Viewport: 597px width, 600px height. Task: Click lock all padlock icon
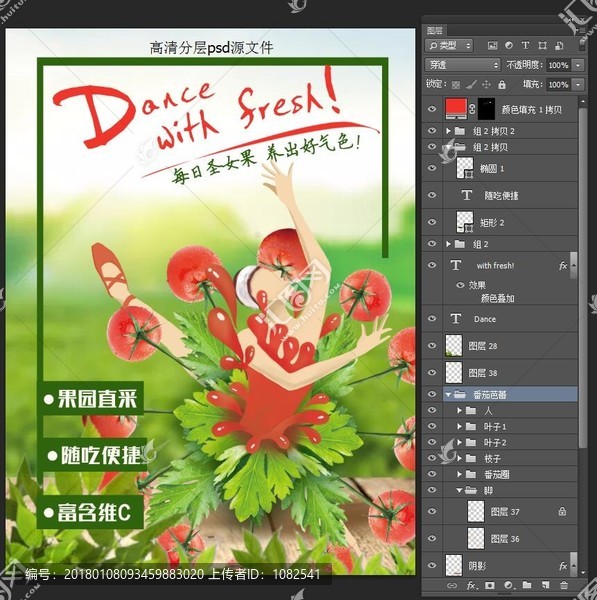[502, 85]
